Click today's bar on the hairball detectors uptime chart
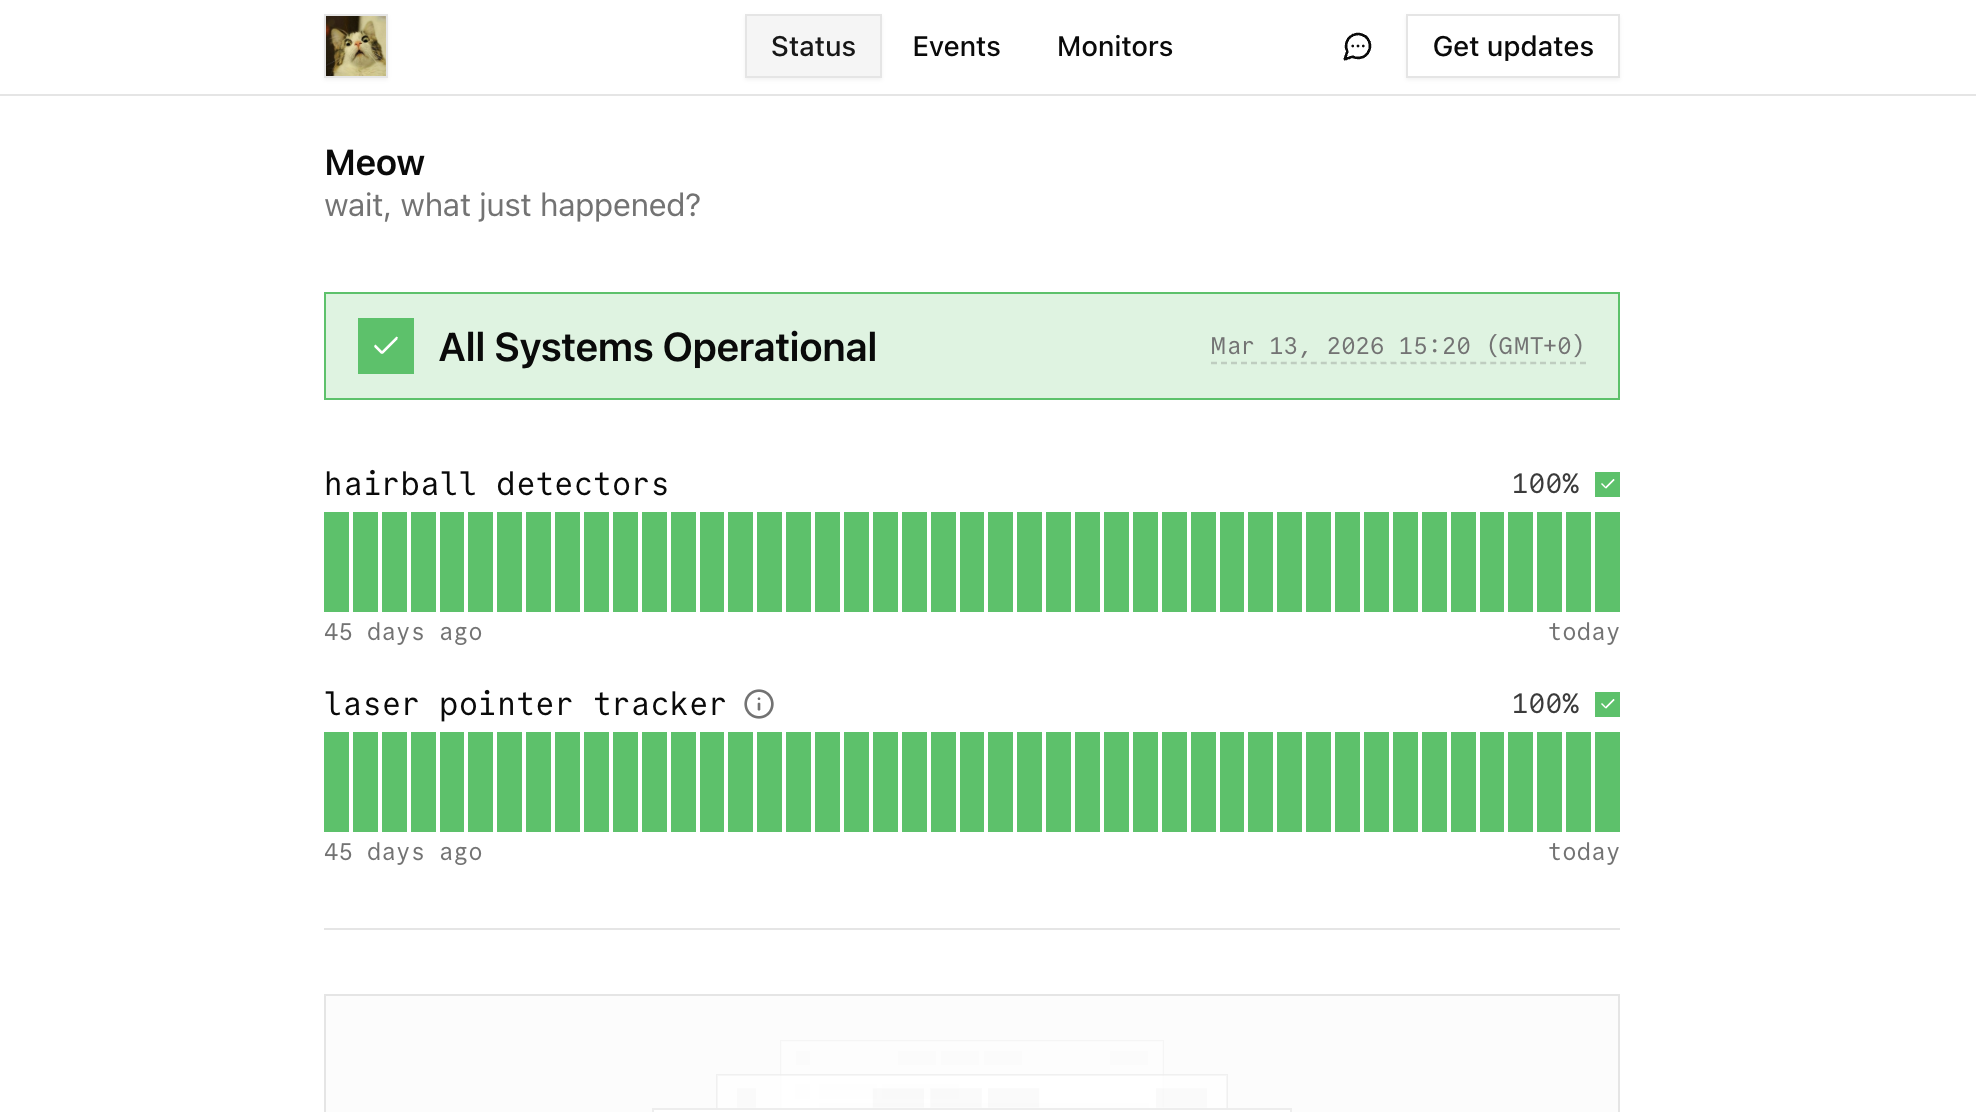Image resolution: width=1976 pixels, height=1112 pixels. click(1607, 562)
